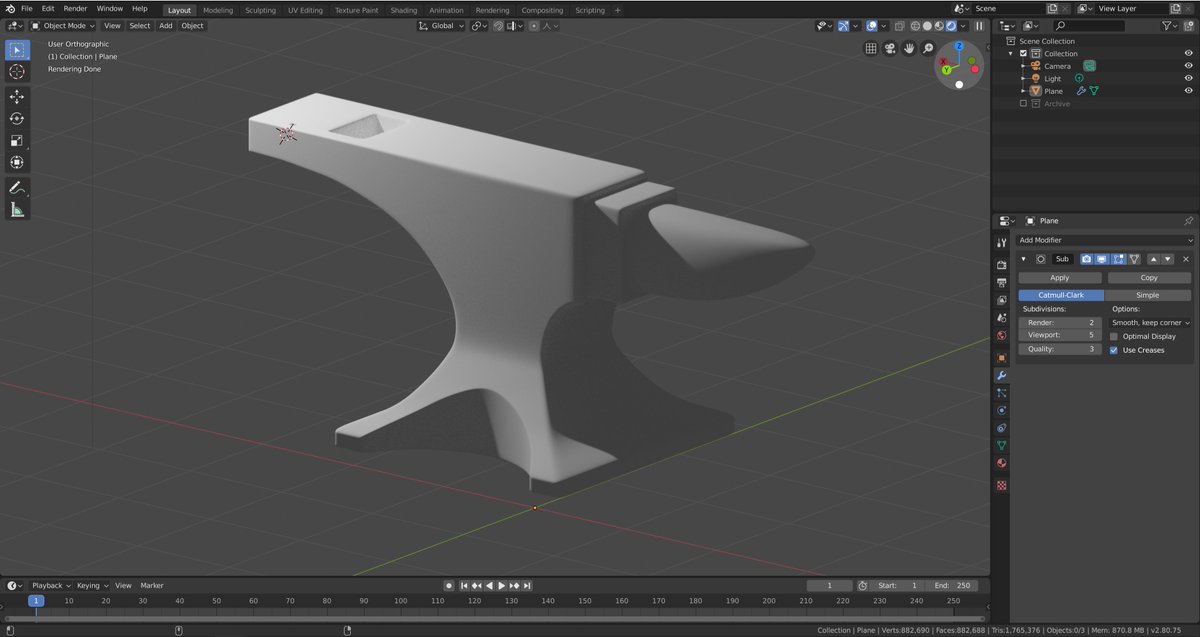Hide the Light object in the outliner
This screenshot has height=637, width=1200.
(x=1189, y=78)
